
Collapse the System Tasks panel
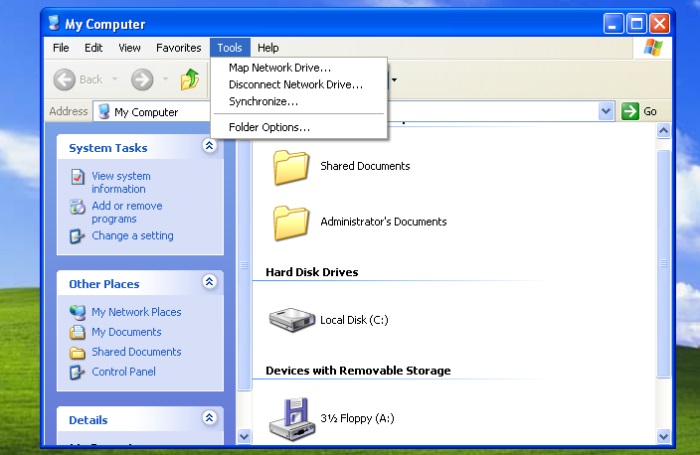pyautogui.click(x=209, y=146)
